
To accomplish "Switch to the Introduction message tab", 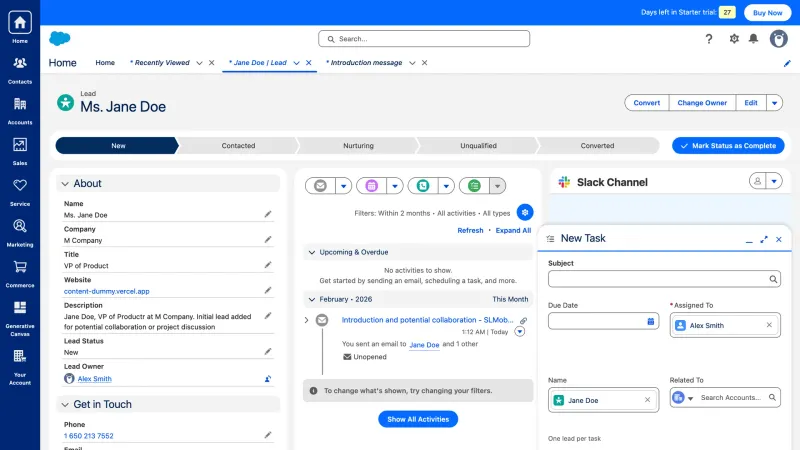I will pos(364,63).
